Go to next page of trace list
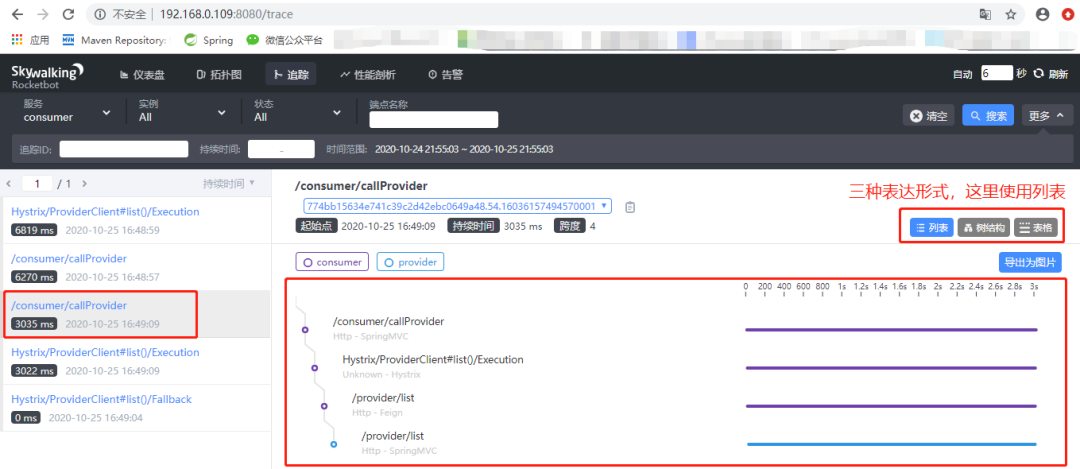The image size is (1080, 469). click(x=84, y=184)
